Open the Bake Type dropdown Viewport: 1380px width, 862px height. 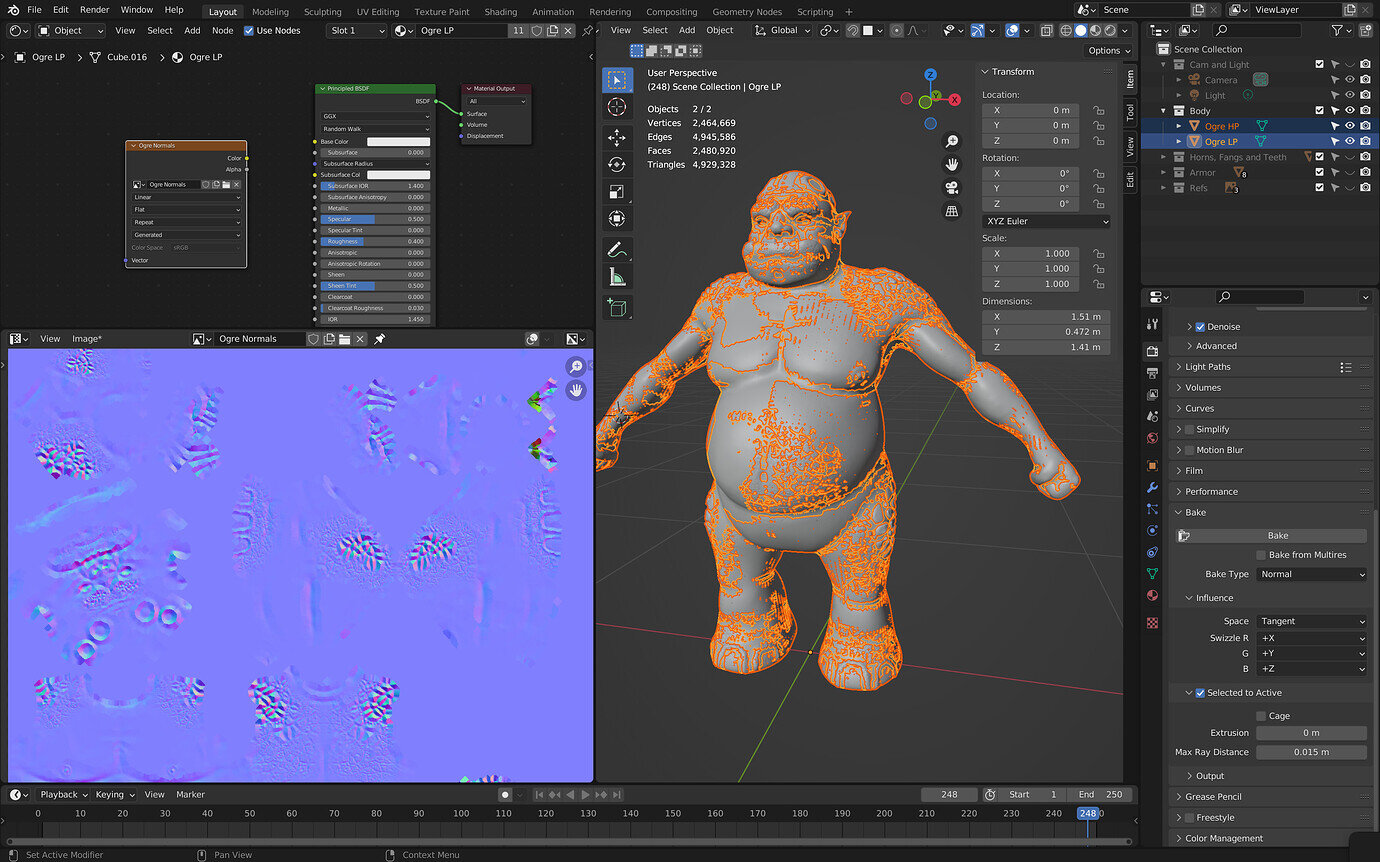(x=1311, y=574)
